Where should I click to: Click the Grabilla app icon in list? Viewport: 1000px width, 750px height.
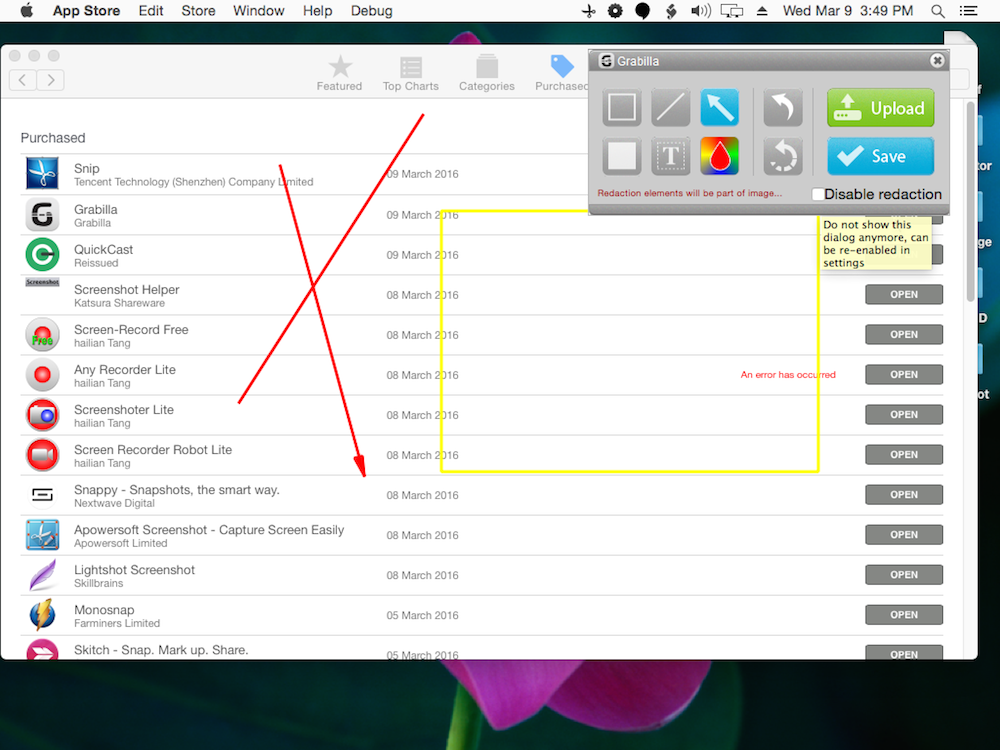(43, 215)
